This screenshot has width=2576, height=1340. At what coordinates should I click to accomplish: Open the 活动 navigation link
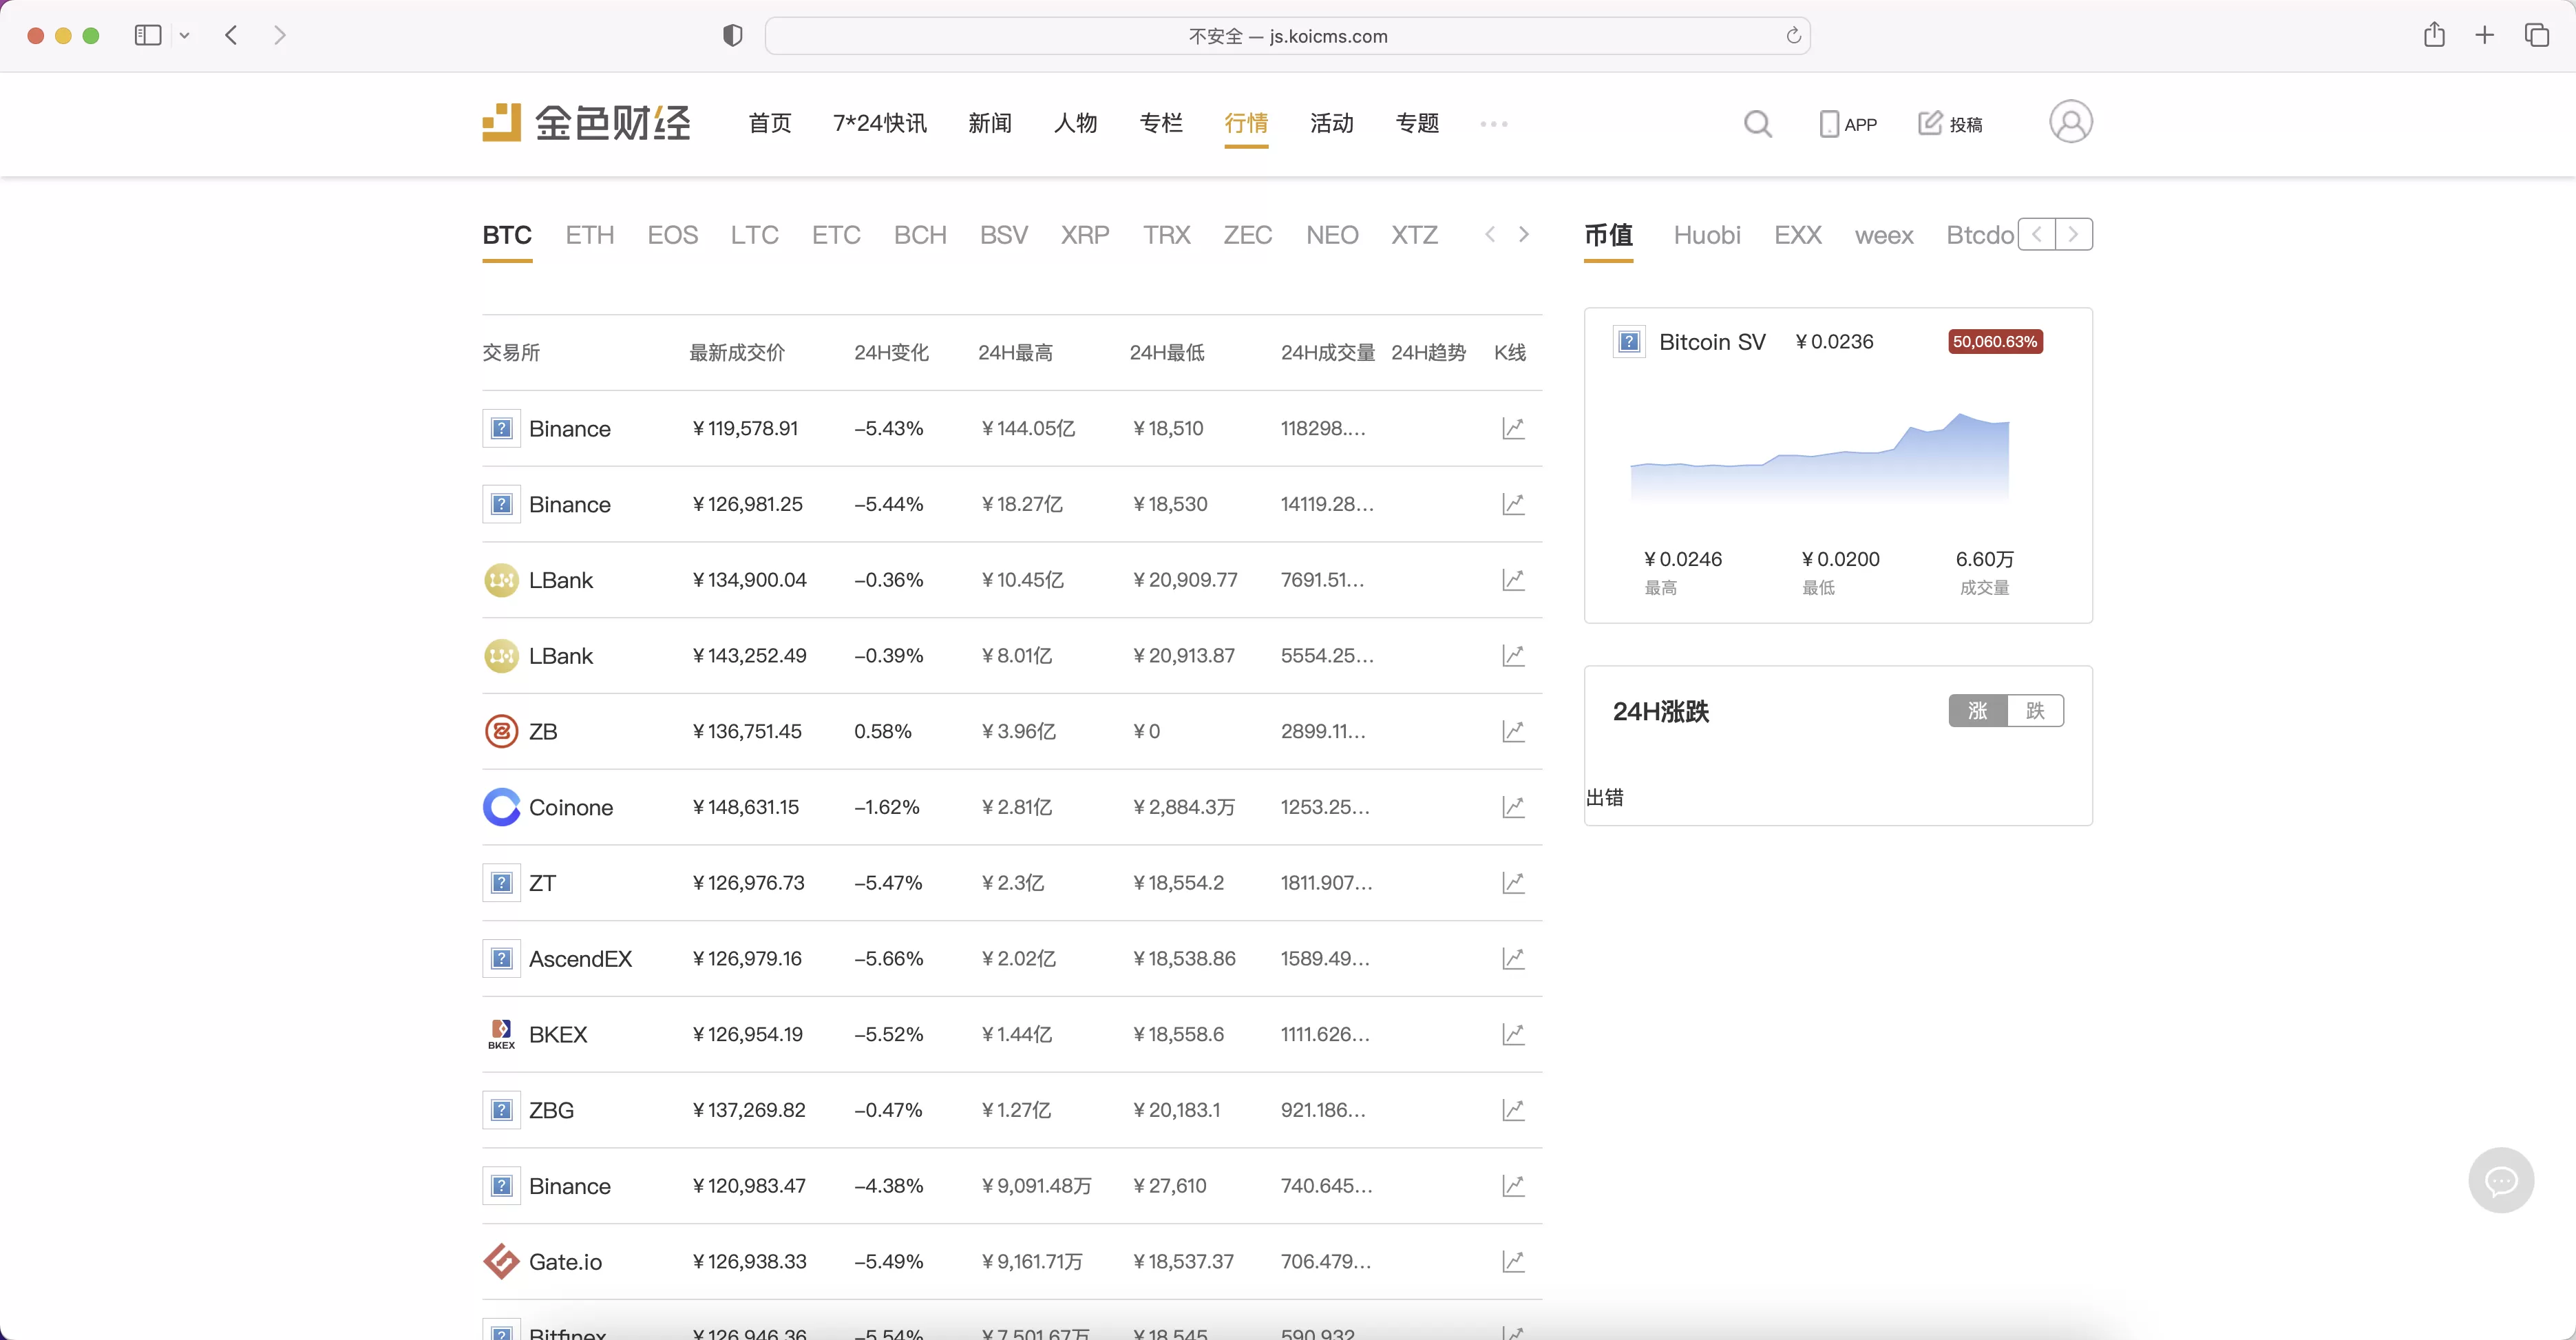(1332, 123)
